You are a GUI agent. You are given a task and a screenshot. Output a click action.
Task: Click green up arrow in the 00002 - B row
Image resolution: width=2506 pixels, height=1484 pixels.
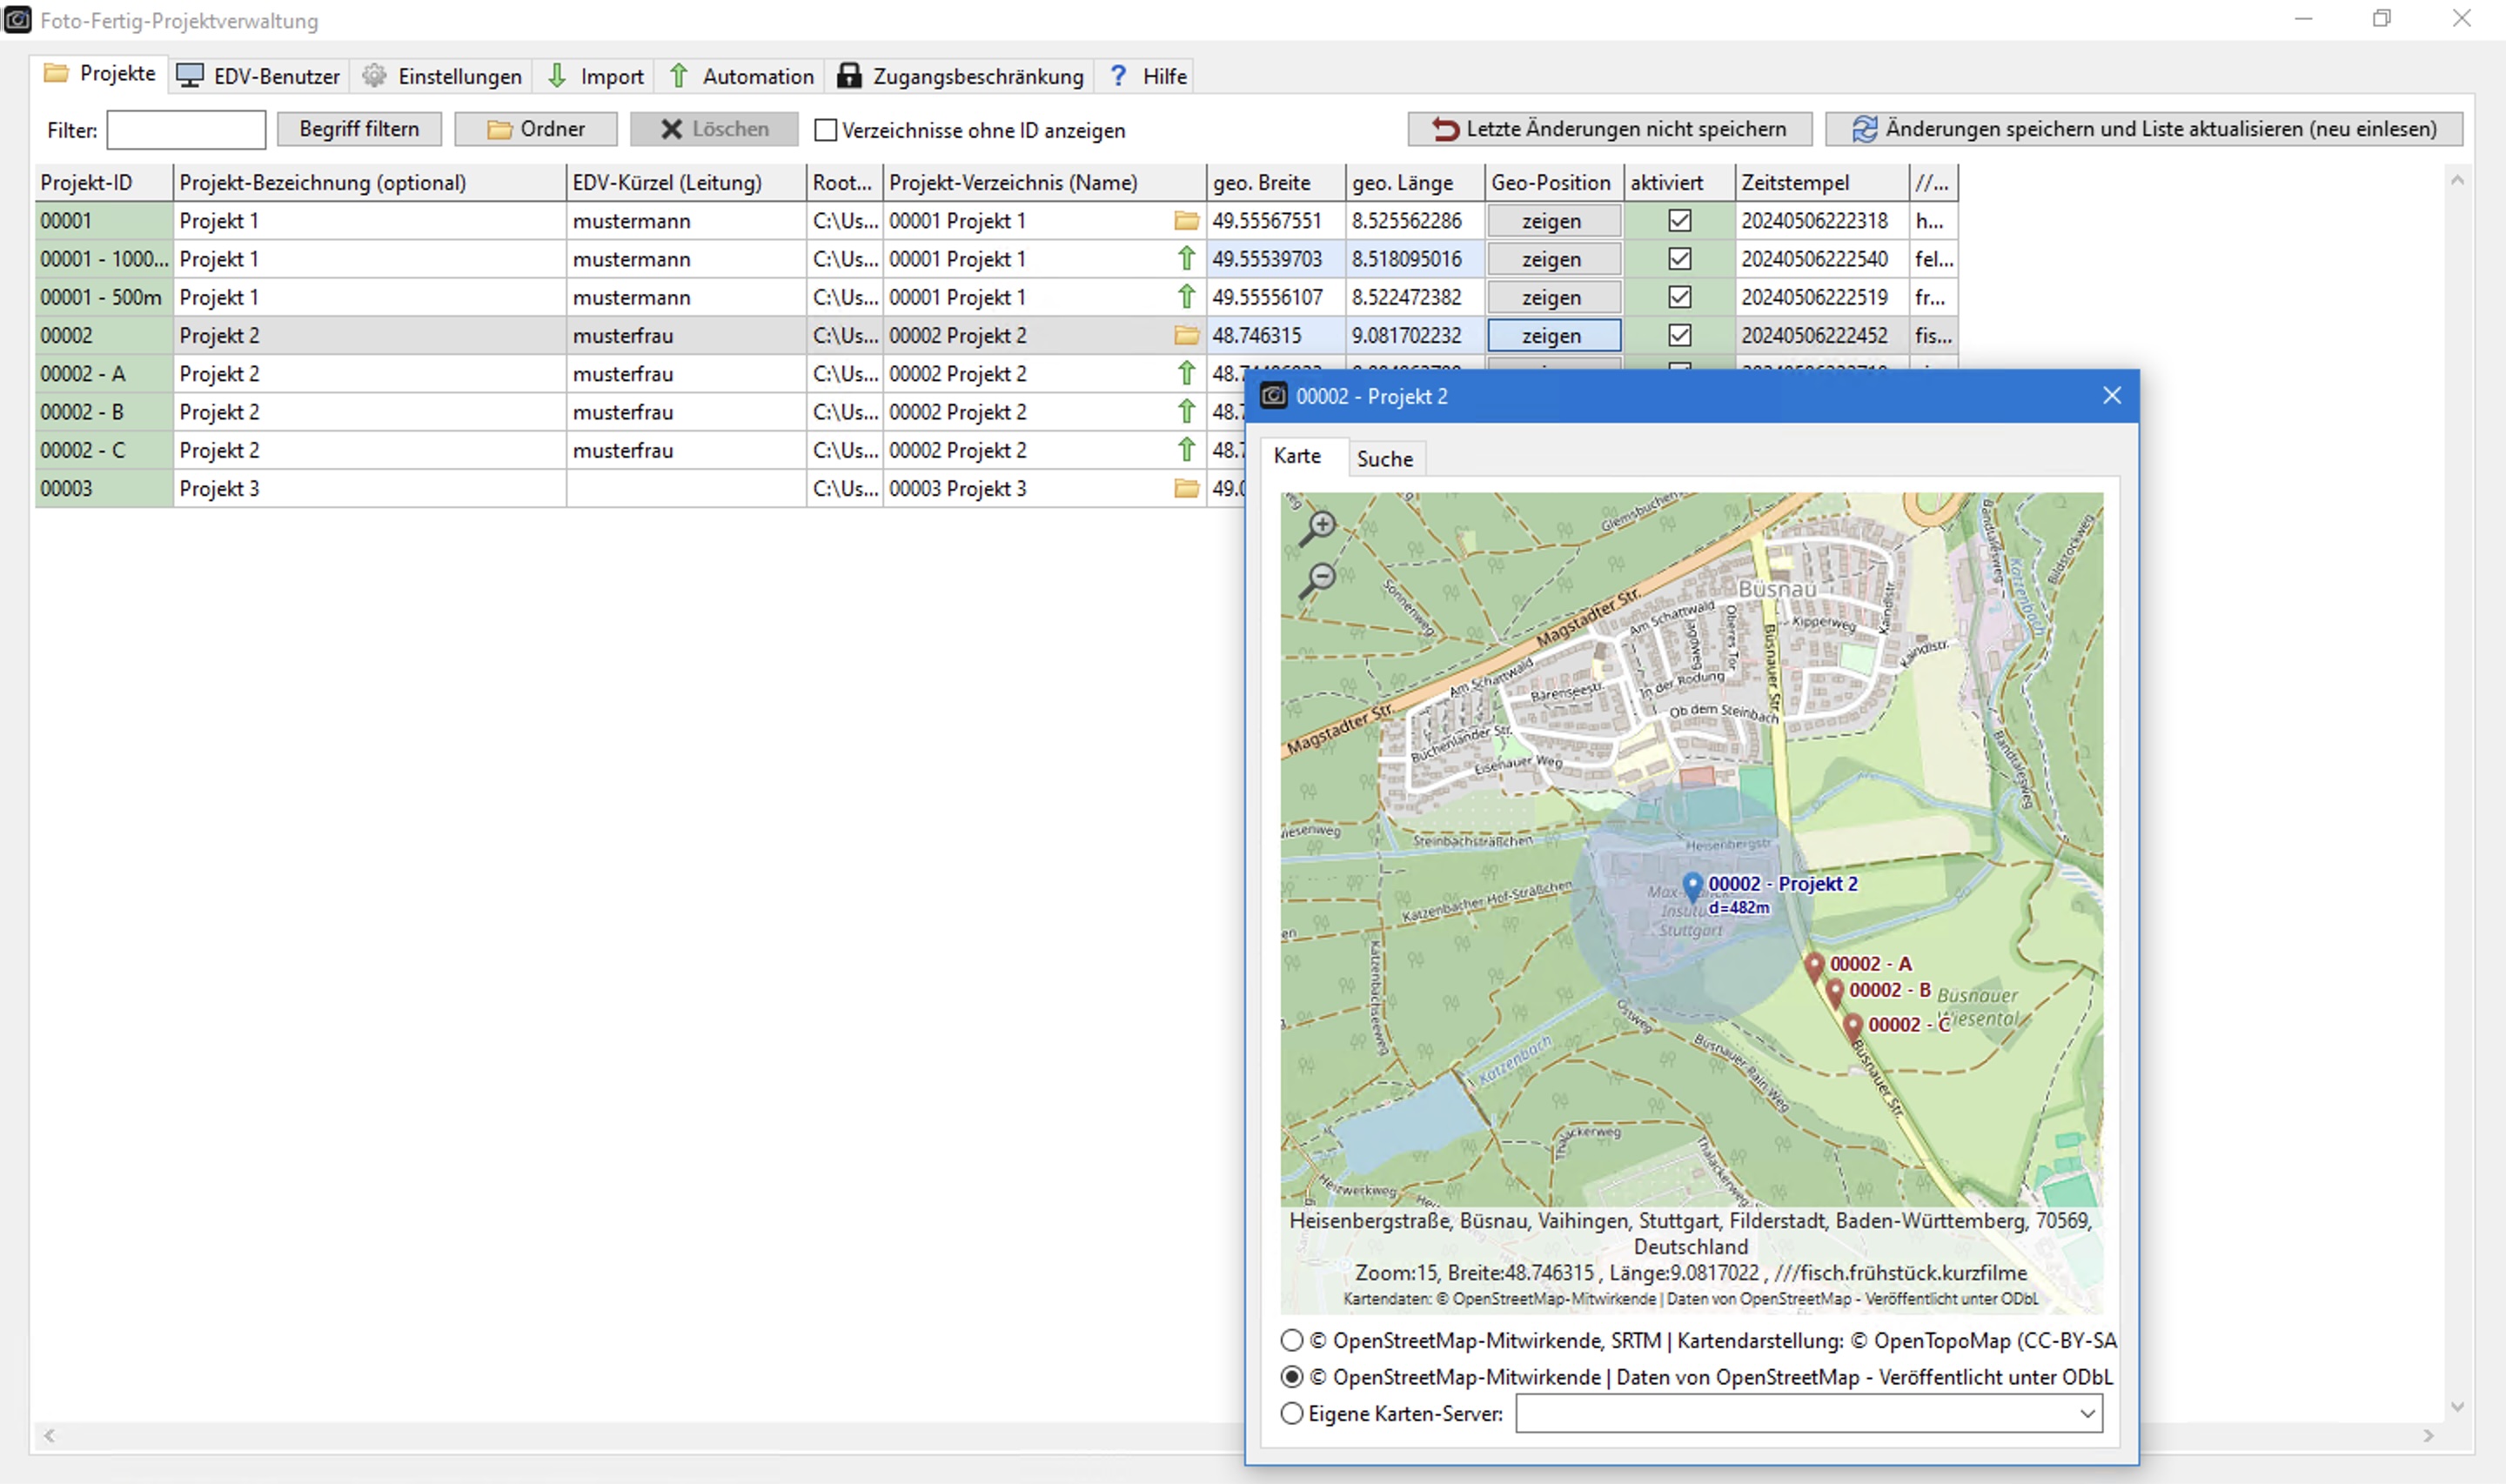(1186, 412)
